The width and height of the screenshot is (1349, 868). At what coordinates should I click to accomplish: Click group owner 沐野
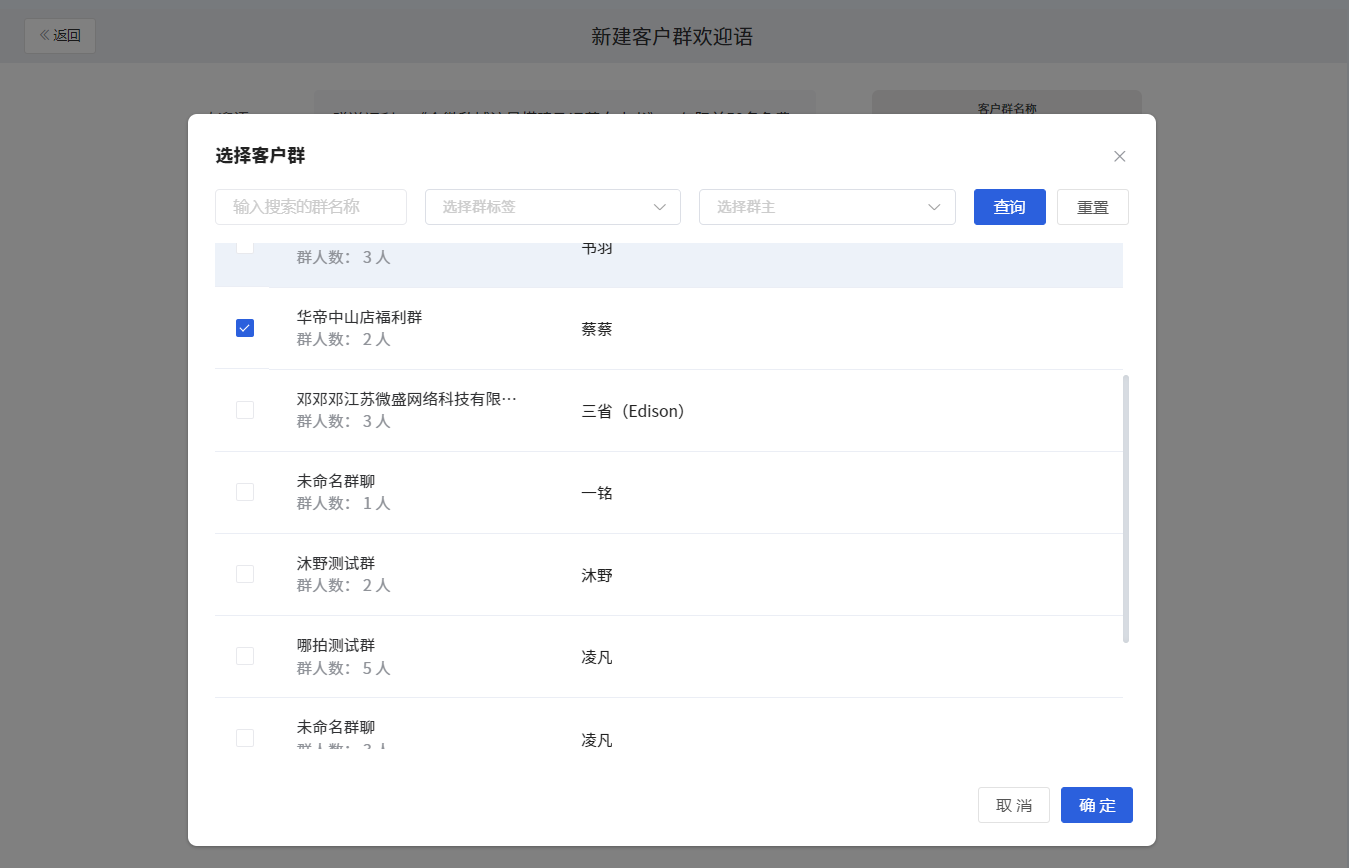[597, 575]
